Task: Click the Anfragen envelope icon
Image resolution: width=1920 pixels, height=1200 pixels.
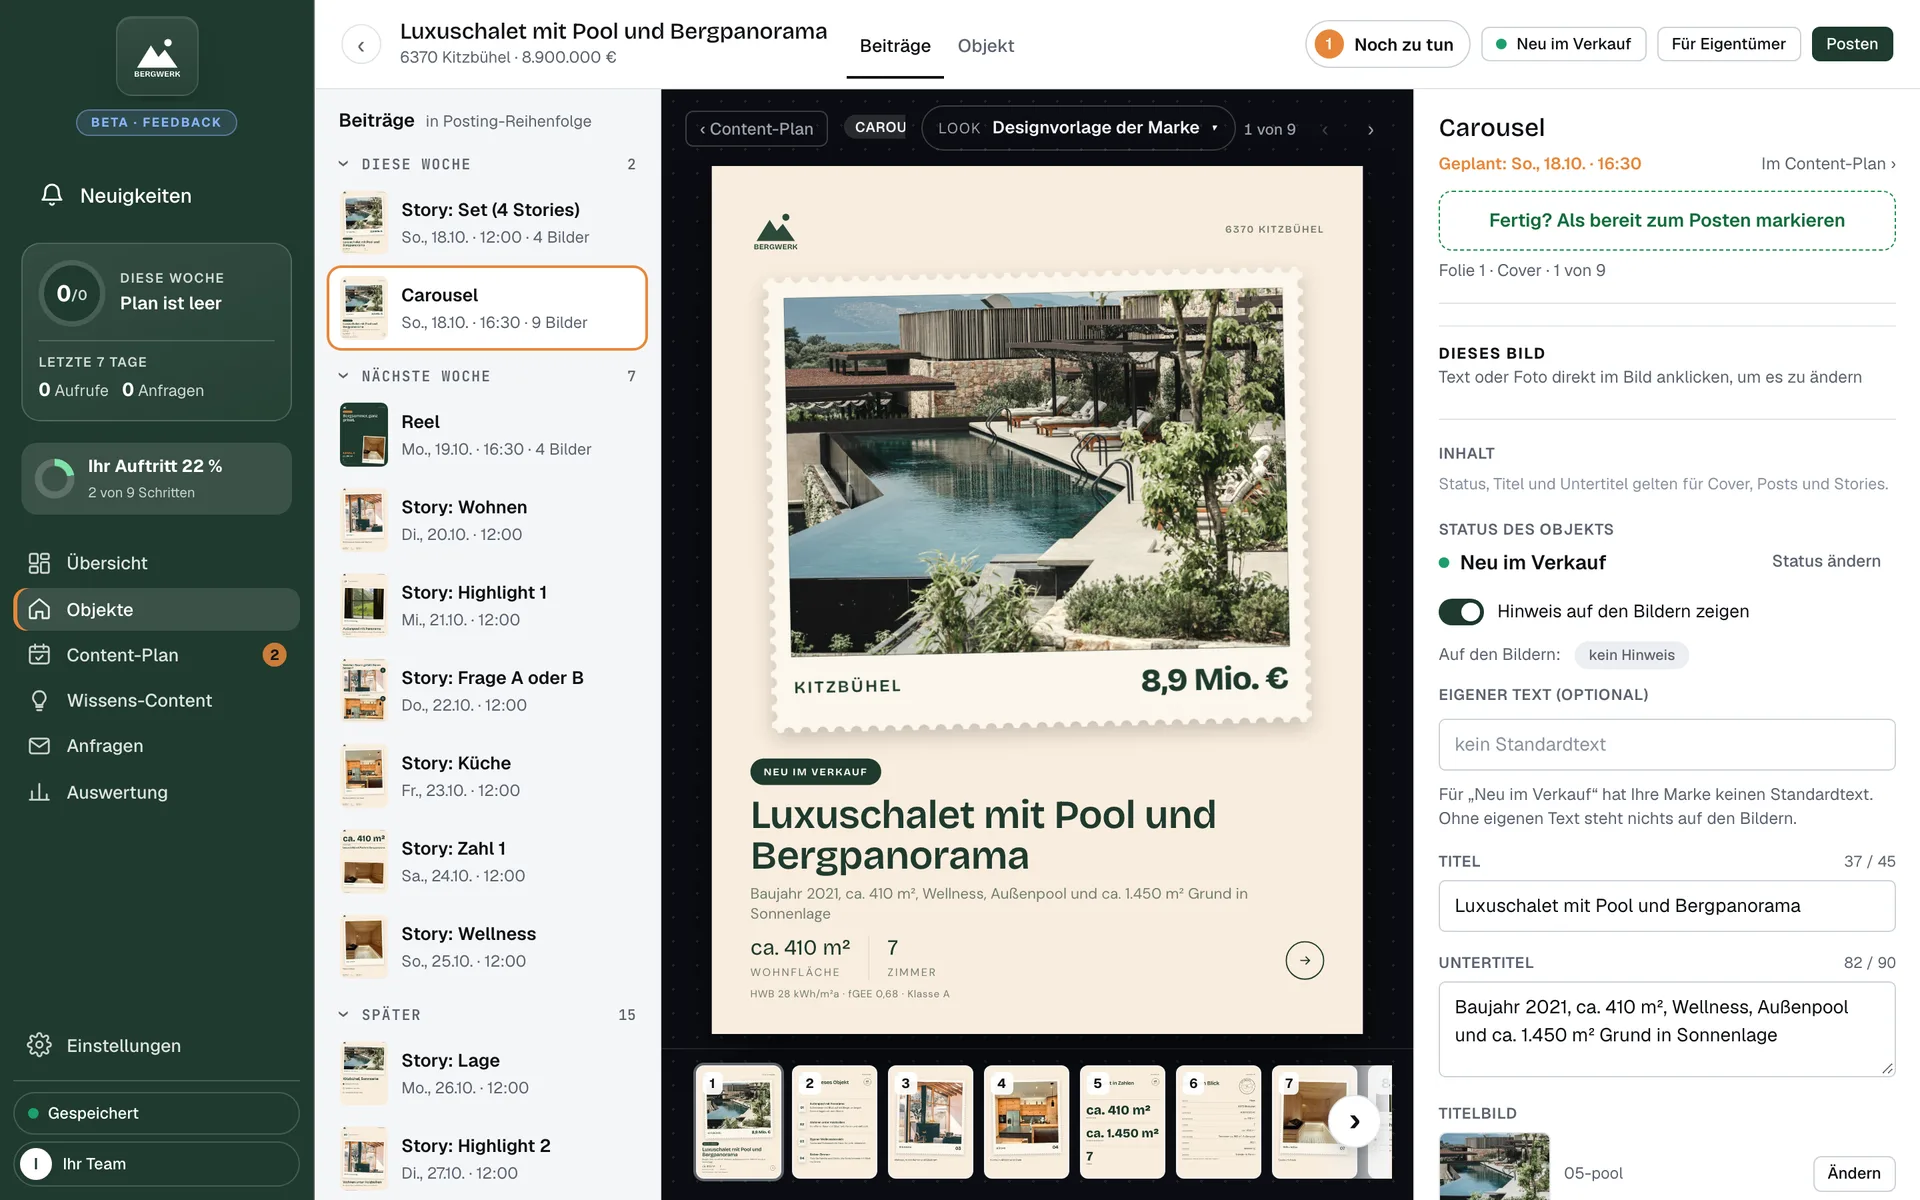Action: (39, 746)
